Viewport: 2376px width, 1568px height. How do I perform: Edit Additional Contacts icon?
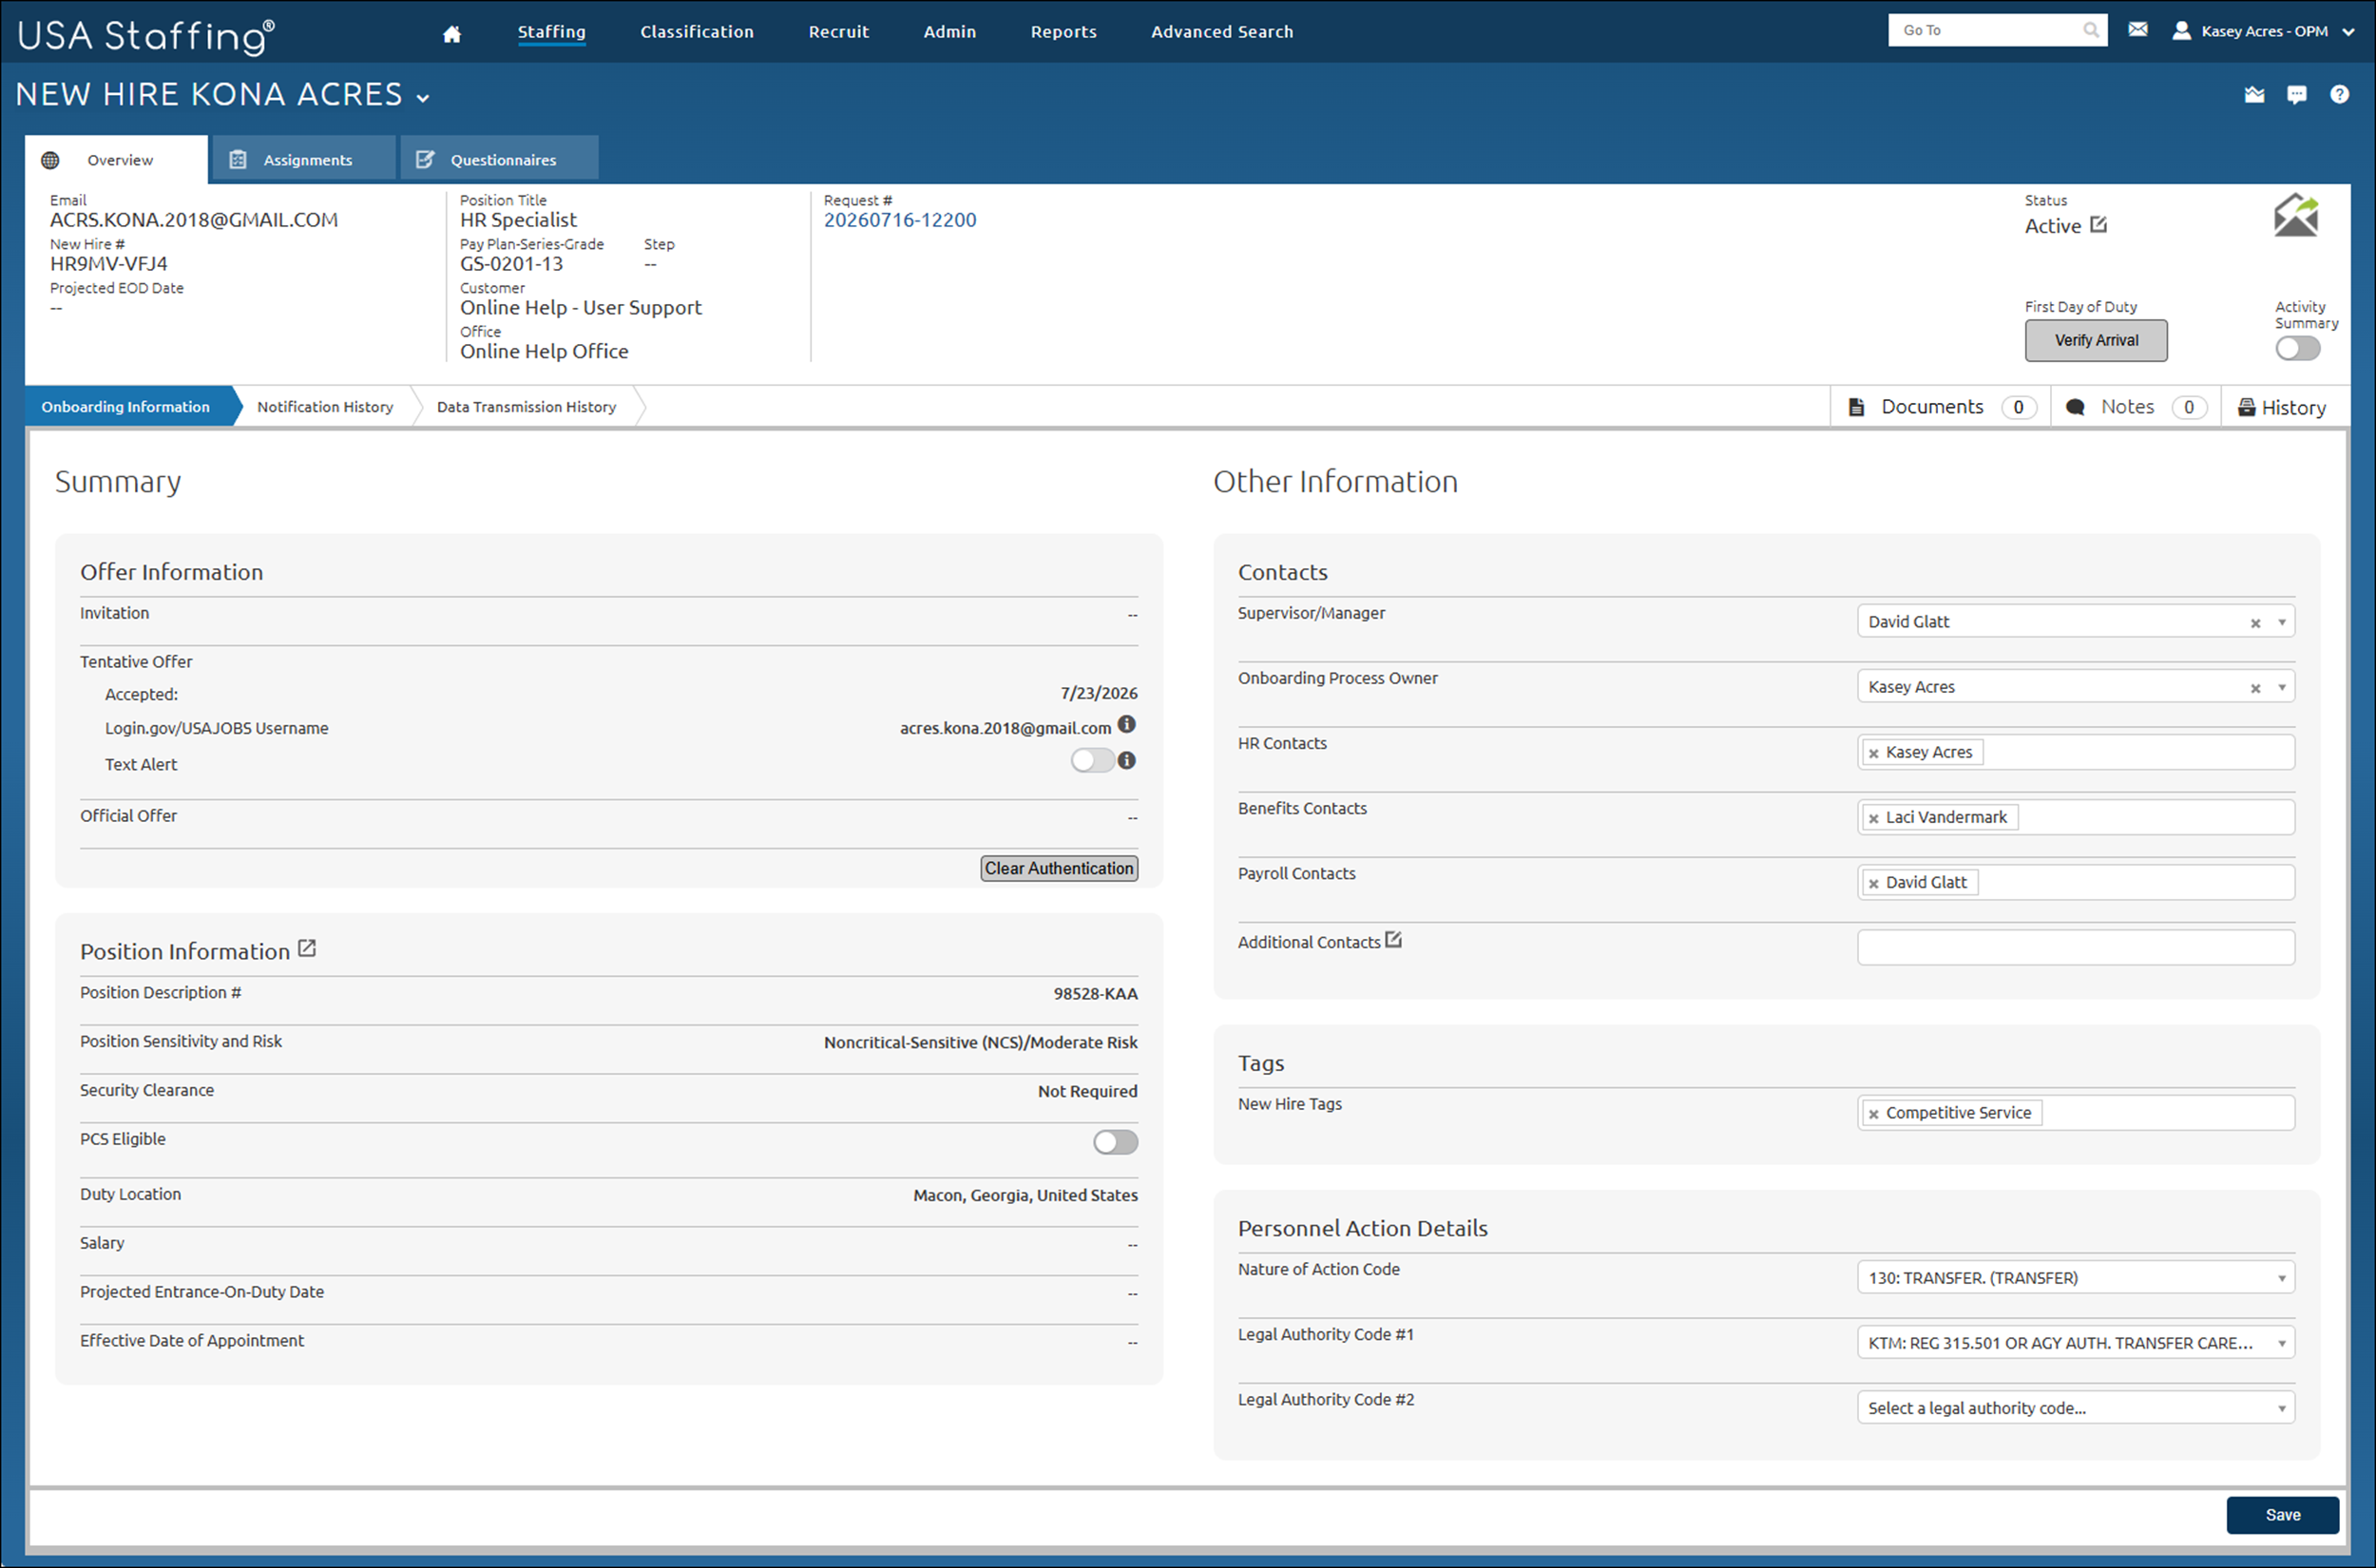click(x=1393, y=940)
